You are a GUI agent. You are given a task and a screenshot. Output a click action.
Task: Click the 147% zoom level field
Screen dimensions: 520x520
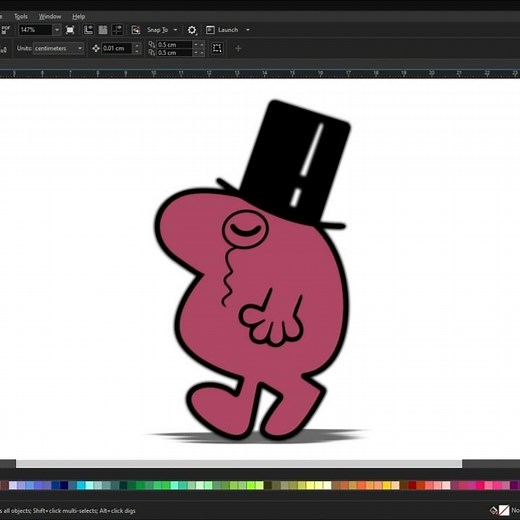(35, 30)
